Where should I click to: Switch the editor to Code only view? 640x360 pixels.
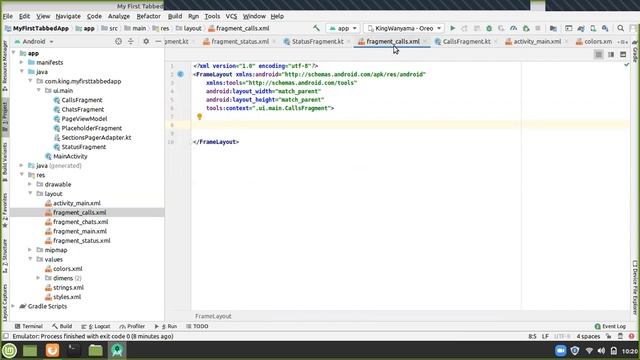[x=598, y=54]
